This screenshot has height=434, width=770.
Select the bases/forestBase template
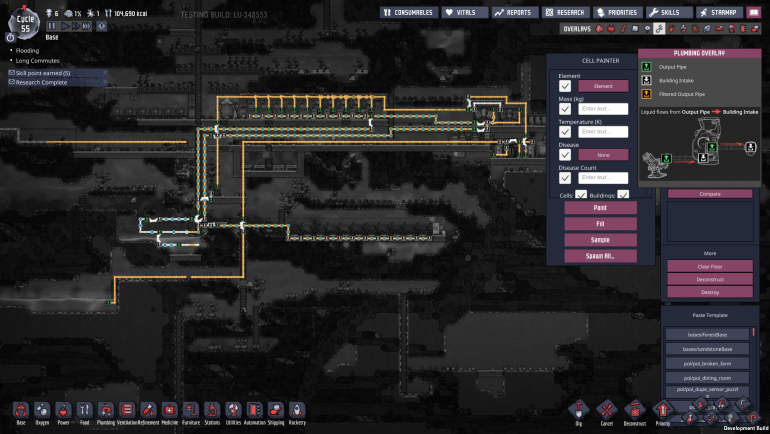coord(707,334)
